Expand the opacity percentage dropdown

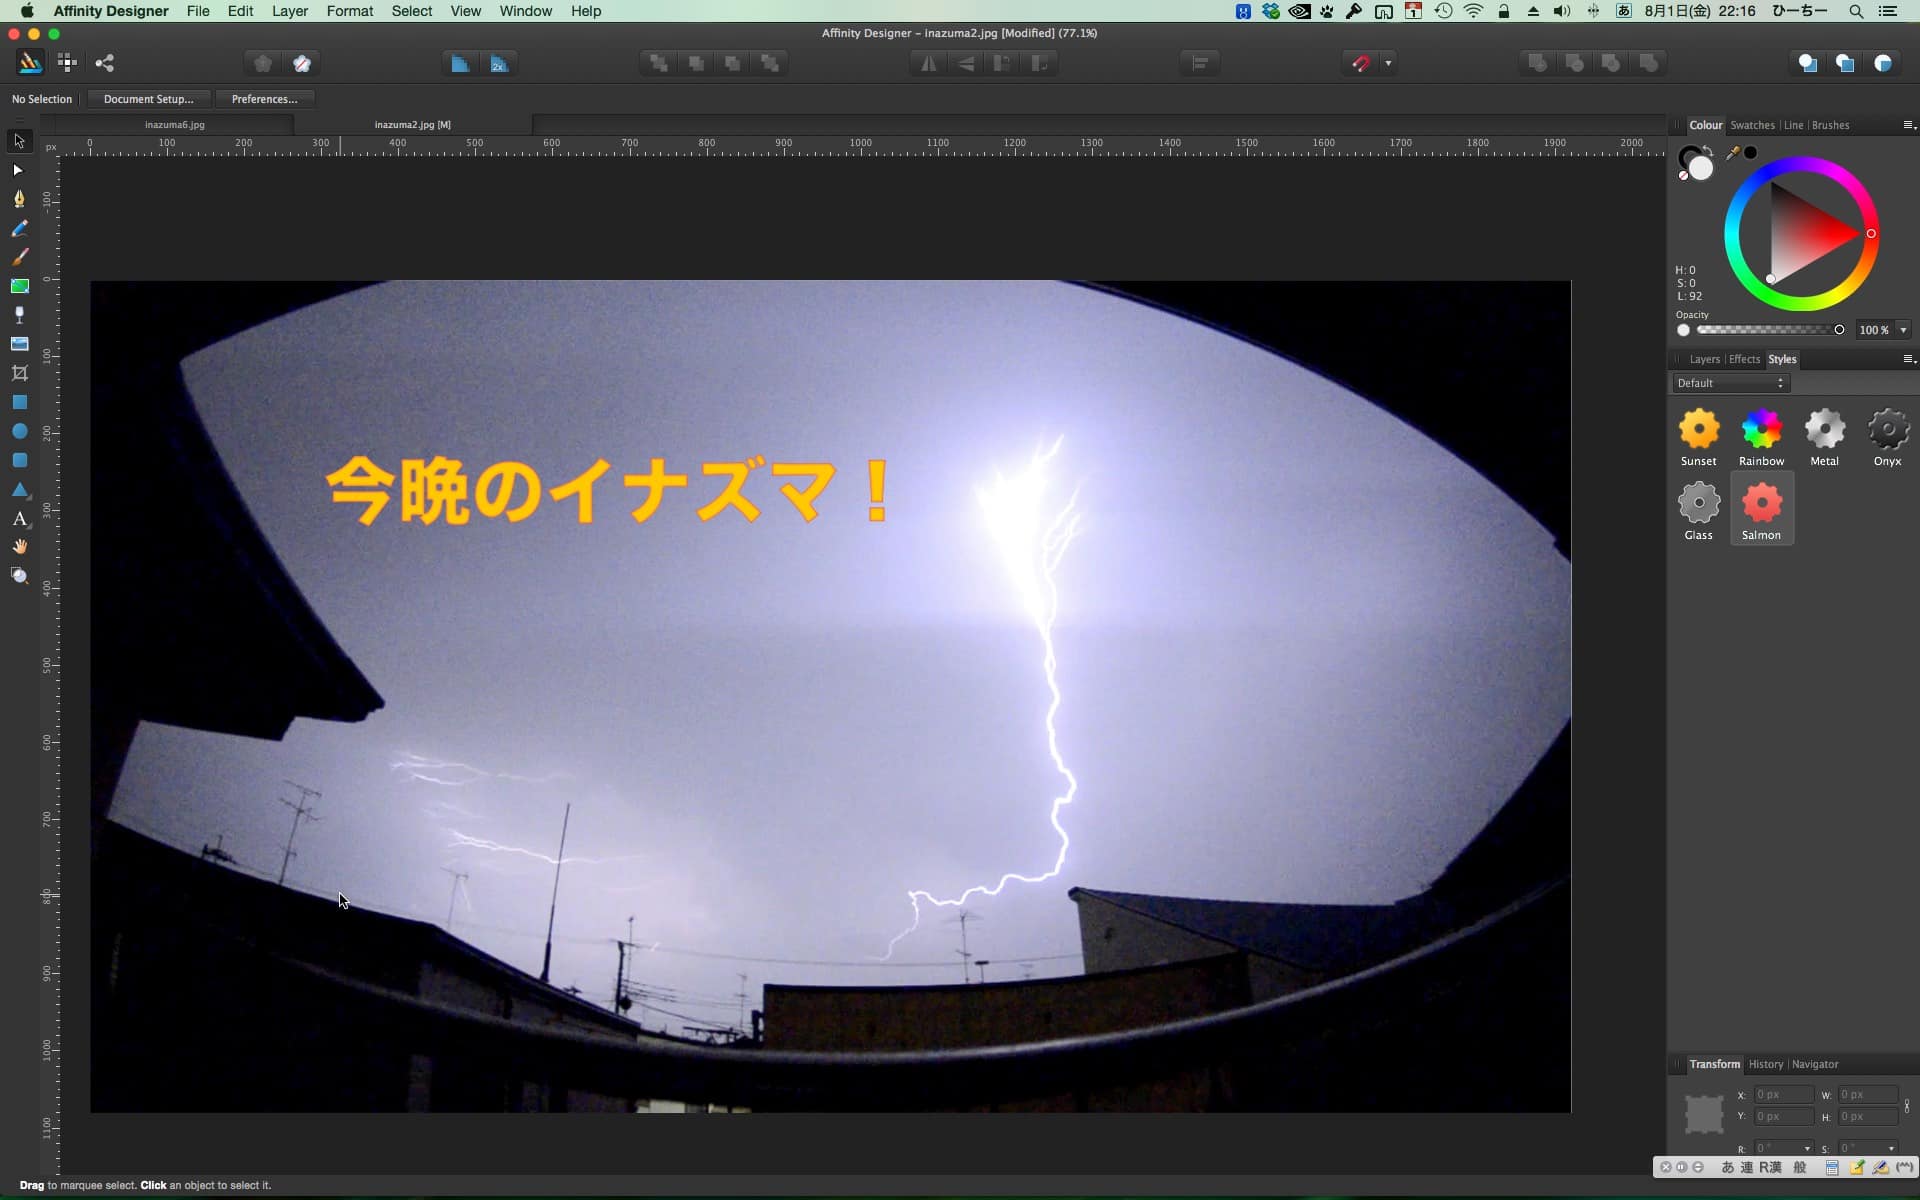point(1903,330)
